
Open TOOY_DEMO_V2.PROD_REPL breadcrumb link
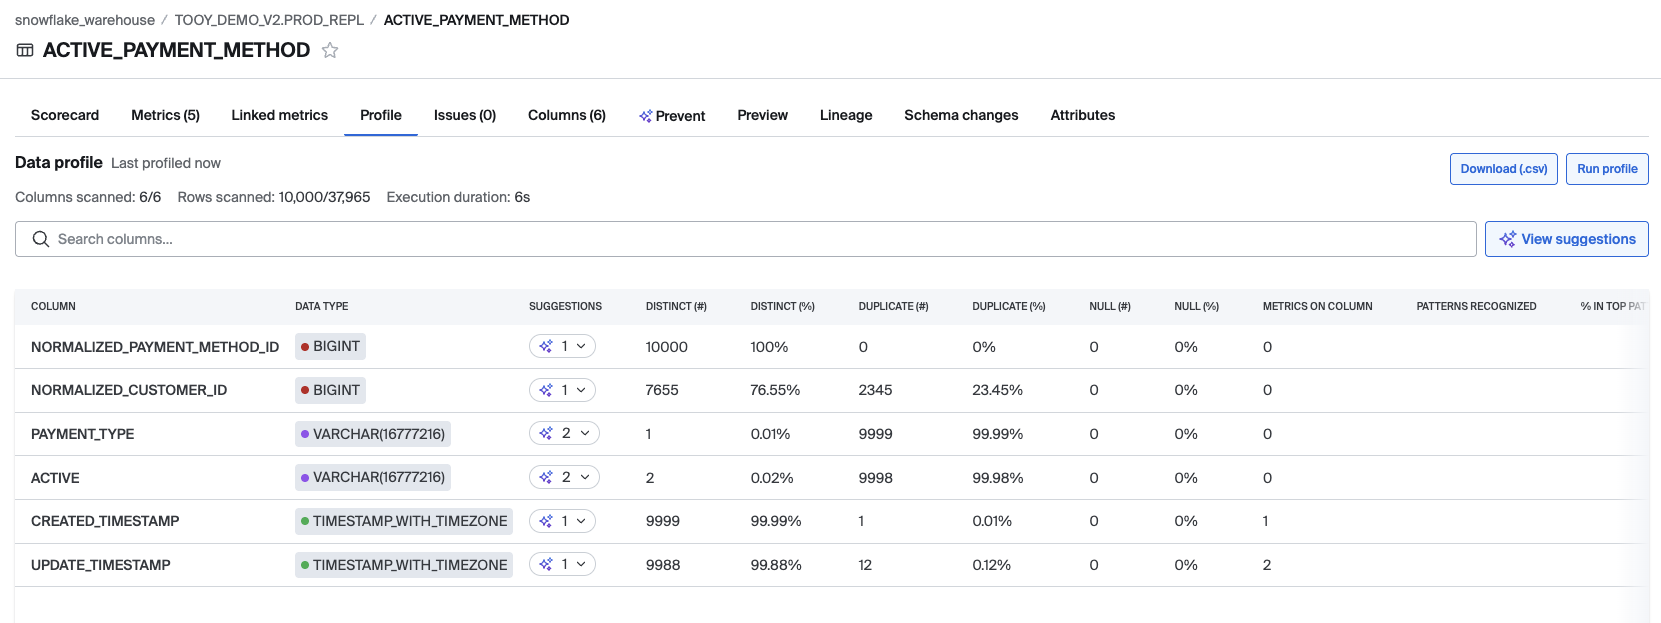tap(269, 20)
